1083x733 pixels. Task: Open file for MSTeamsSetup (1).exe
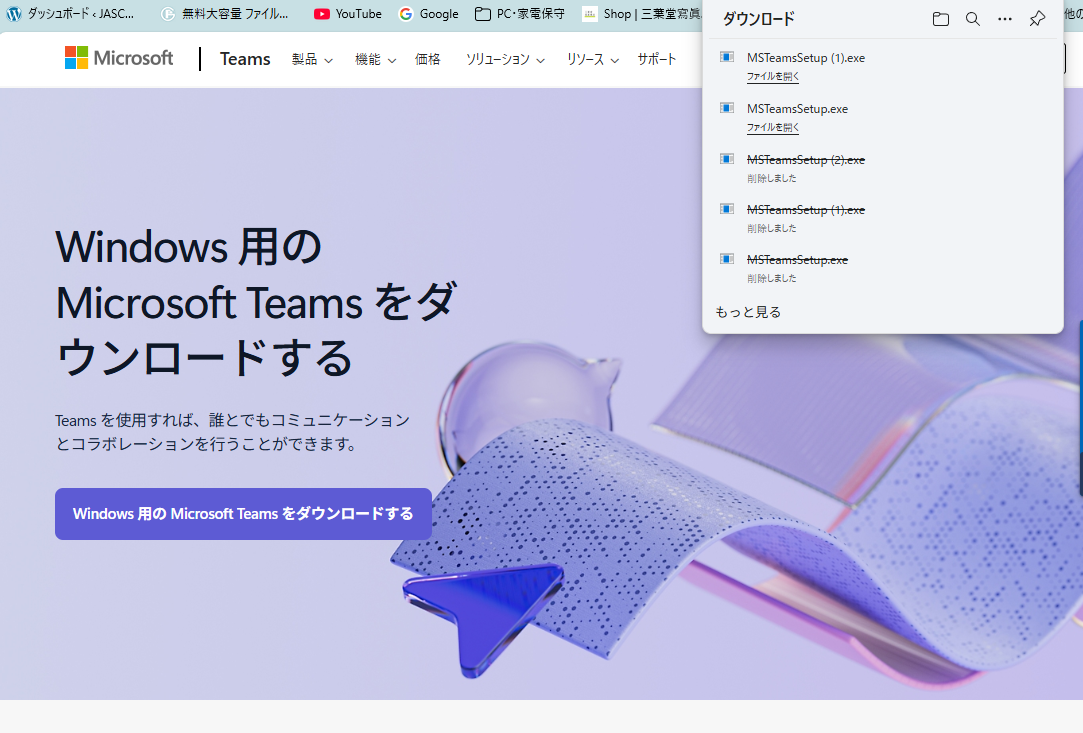(x=772, y=77)
